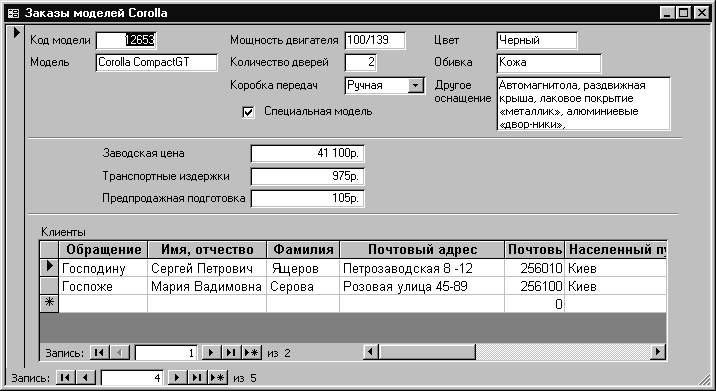This screenshot has width=716, height=391.
Task: Go to previous client record in subform navigator
Action: [120, 353]
